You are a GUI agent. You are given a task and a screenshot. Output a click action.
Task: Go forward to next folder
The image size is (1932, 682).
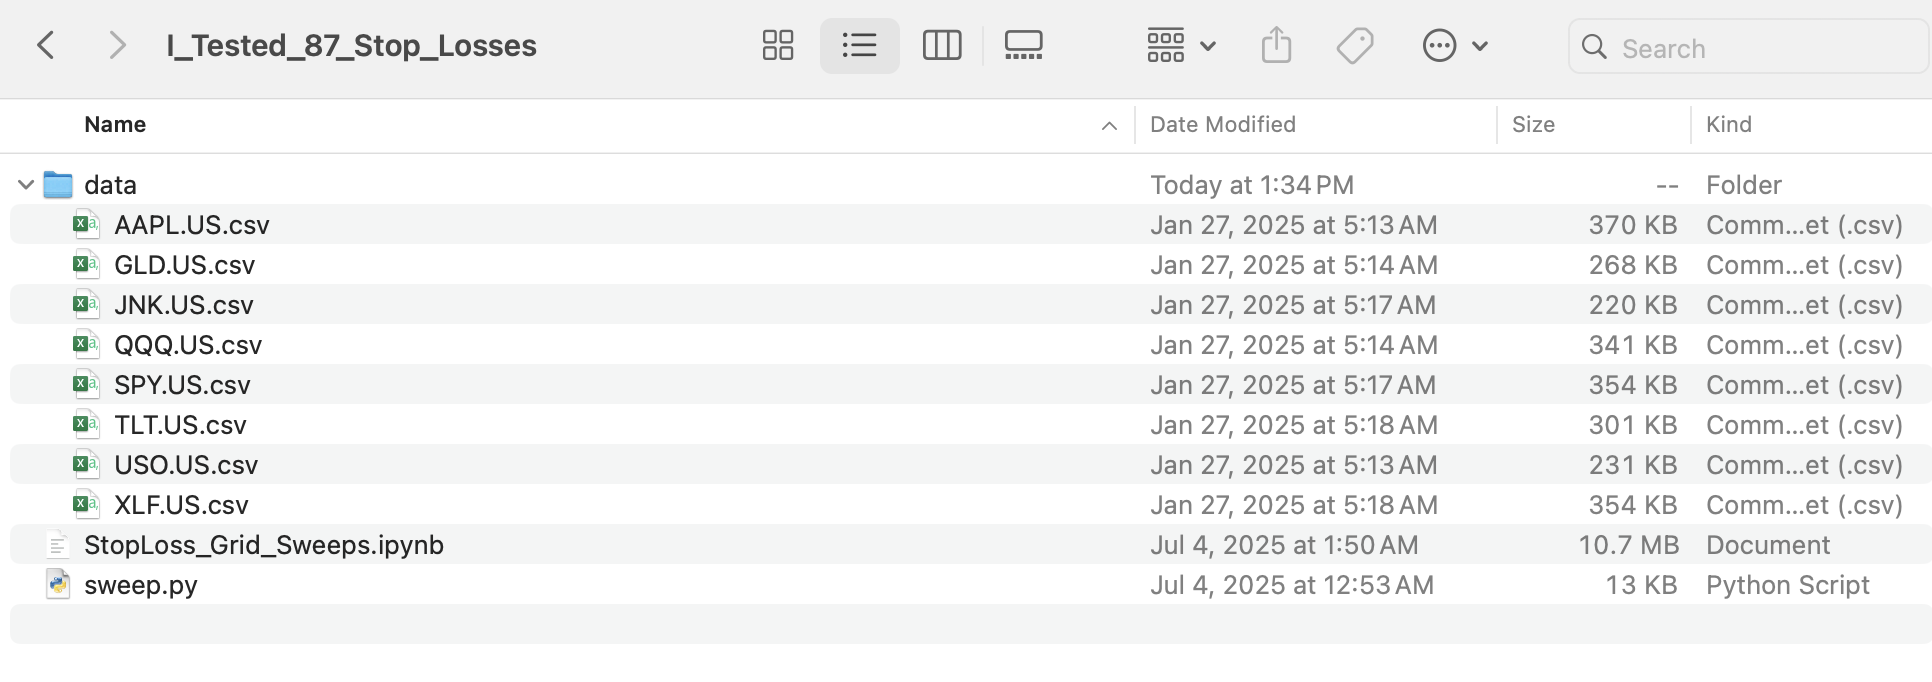(x=117, y=46)
